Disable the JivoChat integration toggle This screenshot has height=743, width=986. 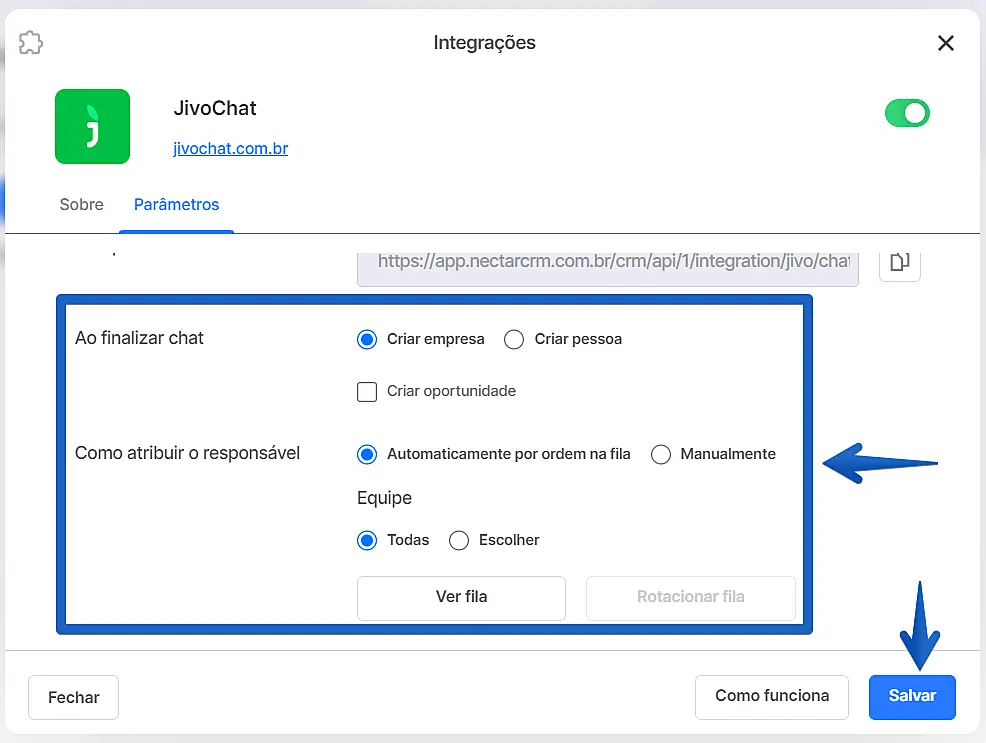pos(907,113)
